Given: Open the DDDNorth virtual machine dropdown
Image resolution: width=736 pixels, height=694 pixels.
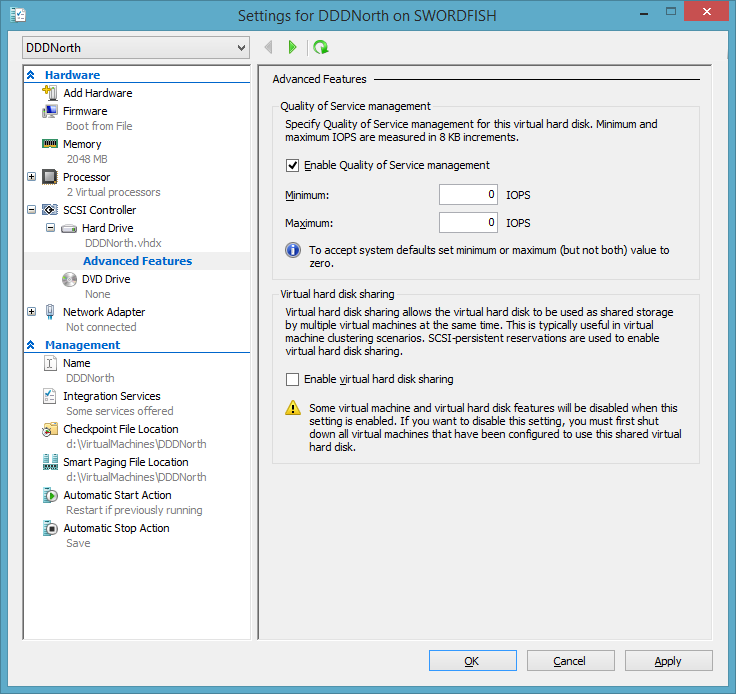Looking at the screenshot, I should 136,48.
